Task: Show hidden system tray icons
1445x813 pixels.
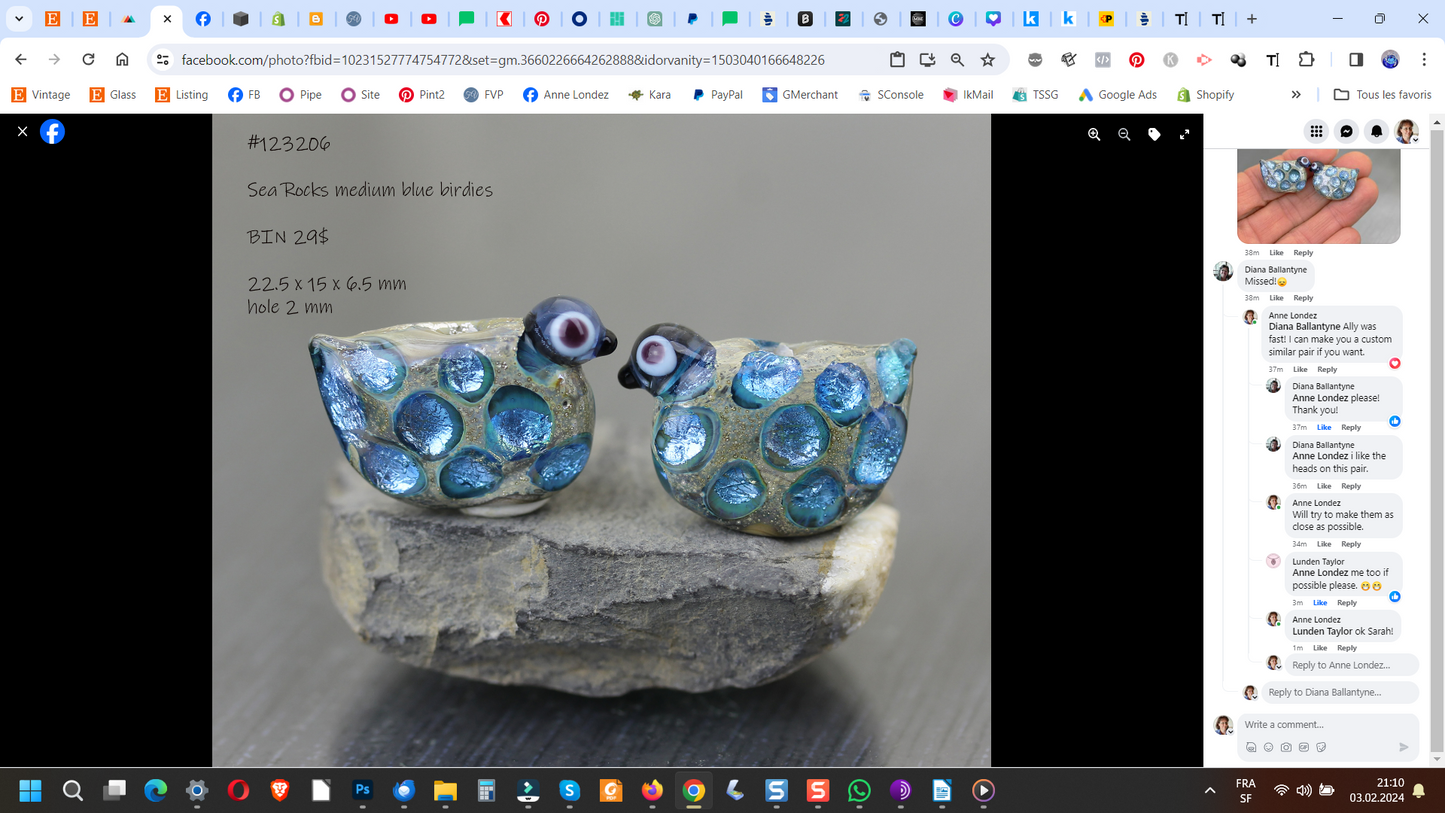Action: pyautogui.click(x=1210, y=791)
